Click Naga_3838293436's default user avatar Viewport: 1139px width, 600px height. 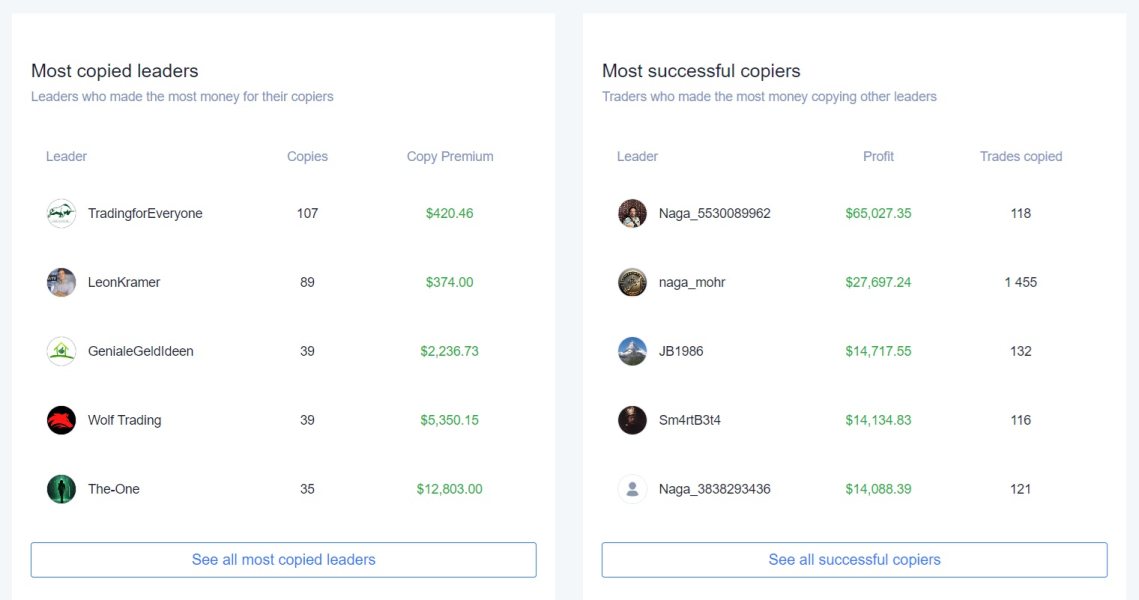tap(632, 489)
